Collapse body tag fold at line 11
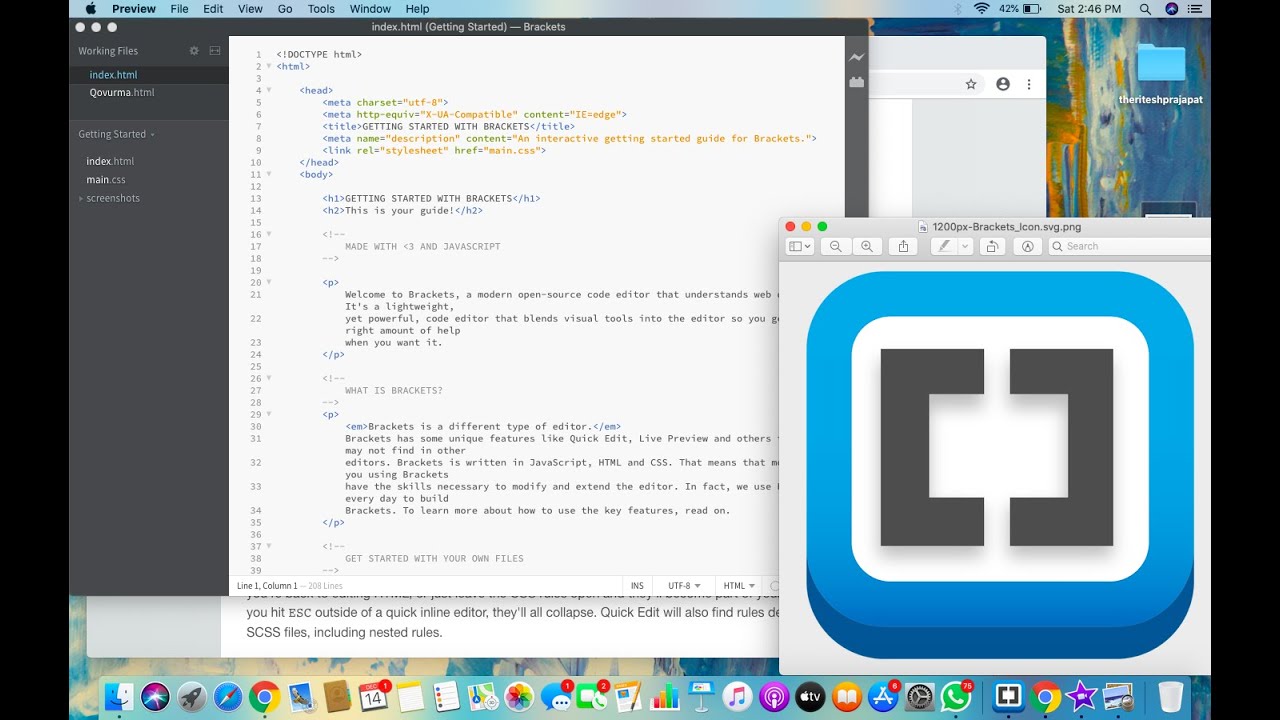 [269, 174]
